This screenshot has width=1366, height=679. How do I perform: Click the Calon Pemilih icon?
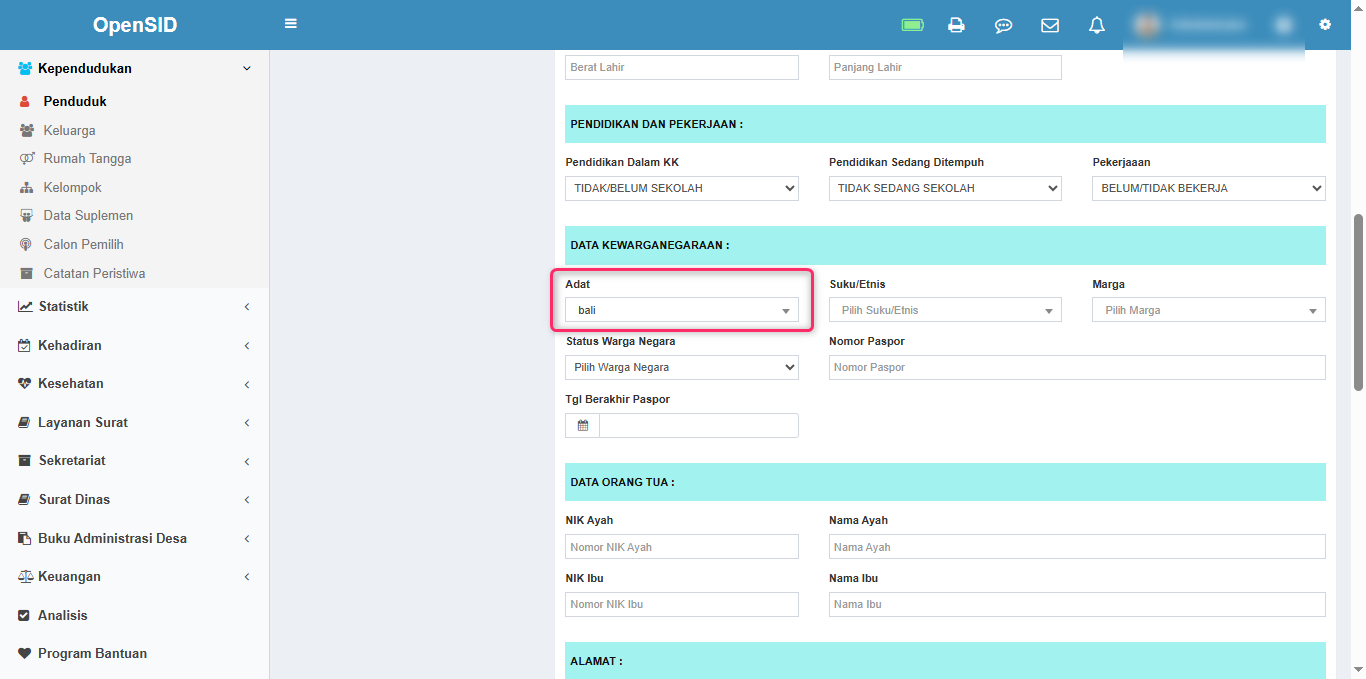25,245
